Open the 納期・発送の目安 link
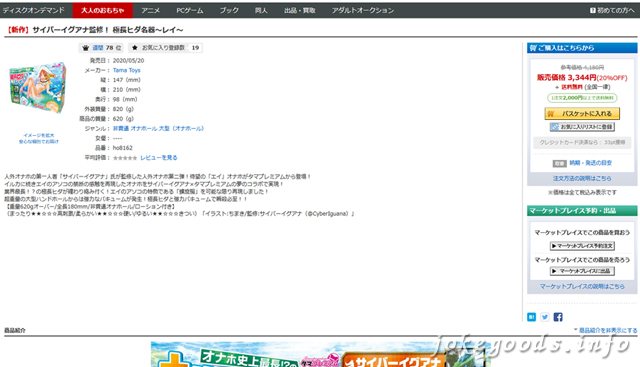 click(591, 163)
